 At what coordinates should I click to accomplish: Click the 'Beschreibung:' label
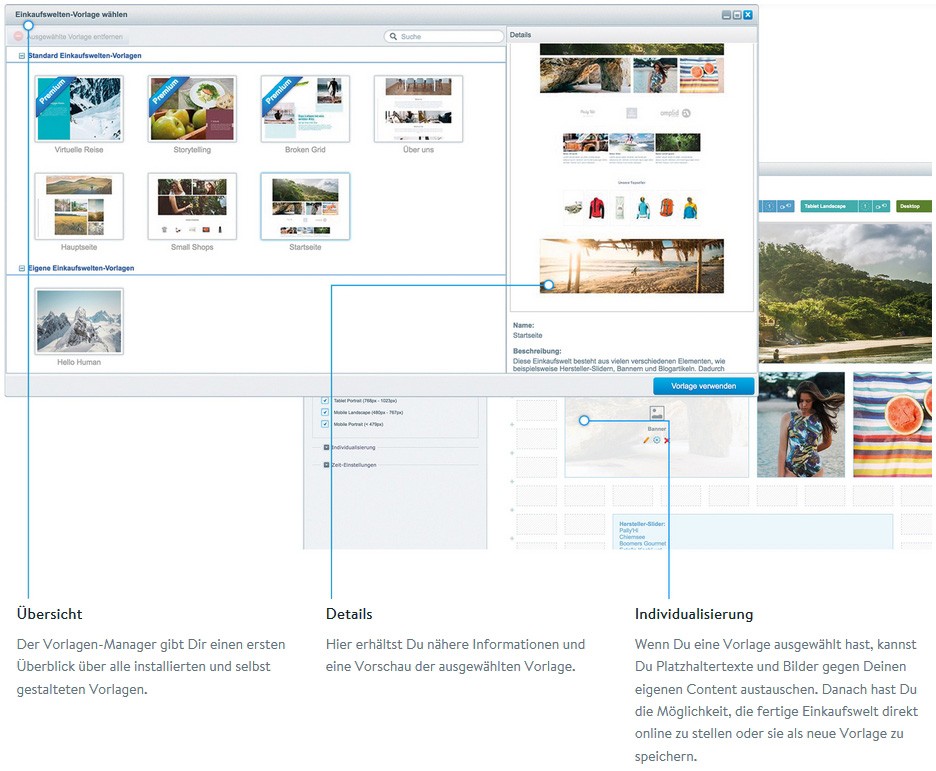coord(537,351)
